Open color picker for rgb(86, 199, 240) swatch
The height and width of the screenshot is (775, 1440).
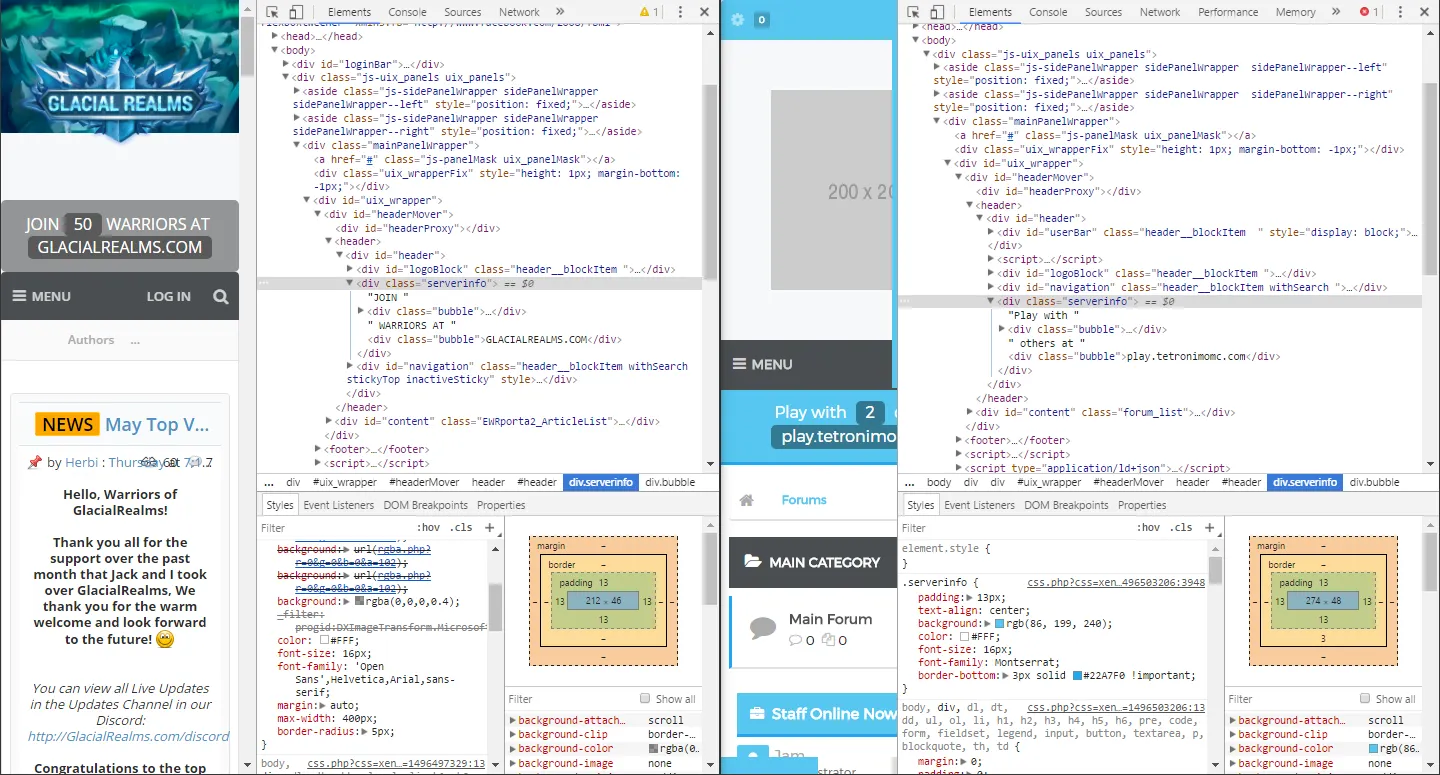click(x=999, y=623)
